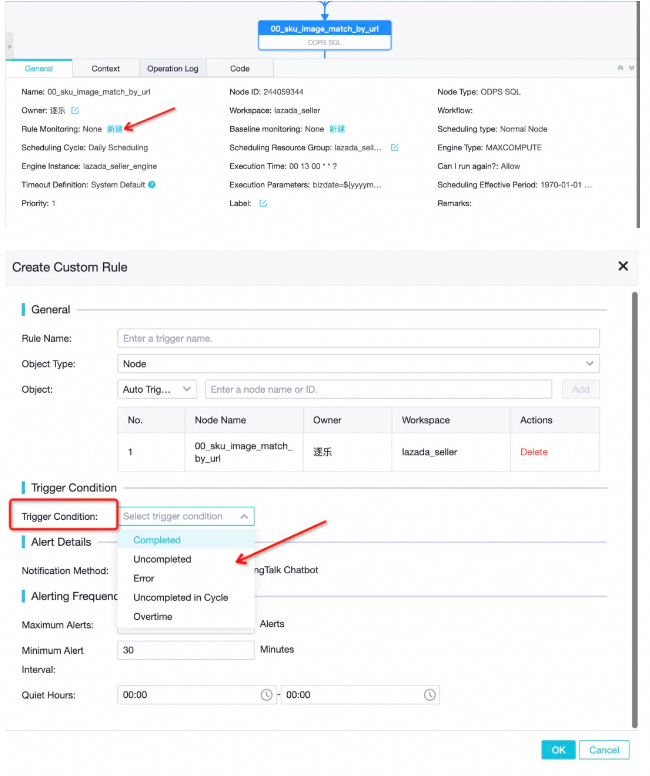Screen dimensions: 650x776
Task: Click the Rule Name input field
Action: pos(358,338)
